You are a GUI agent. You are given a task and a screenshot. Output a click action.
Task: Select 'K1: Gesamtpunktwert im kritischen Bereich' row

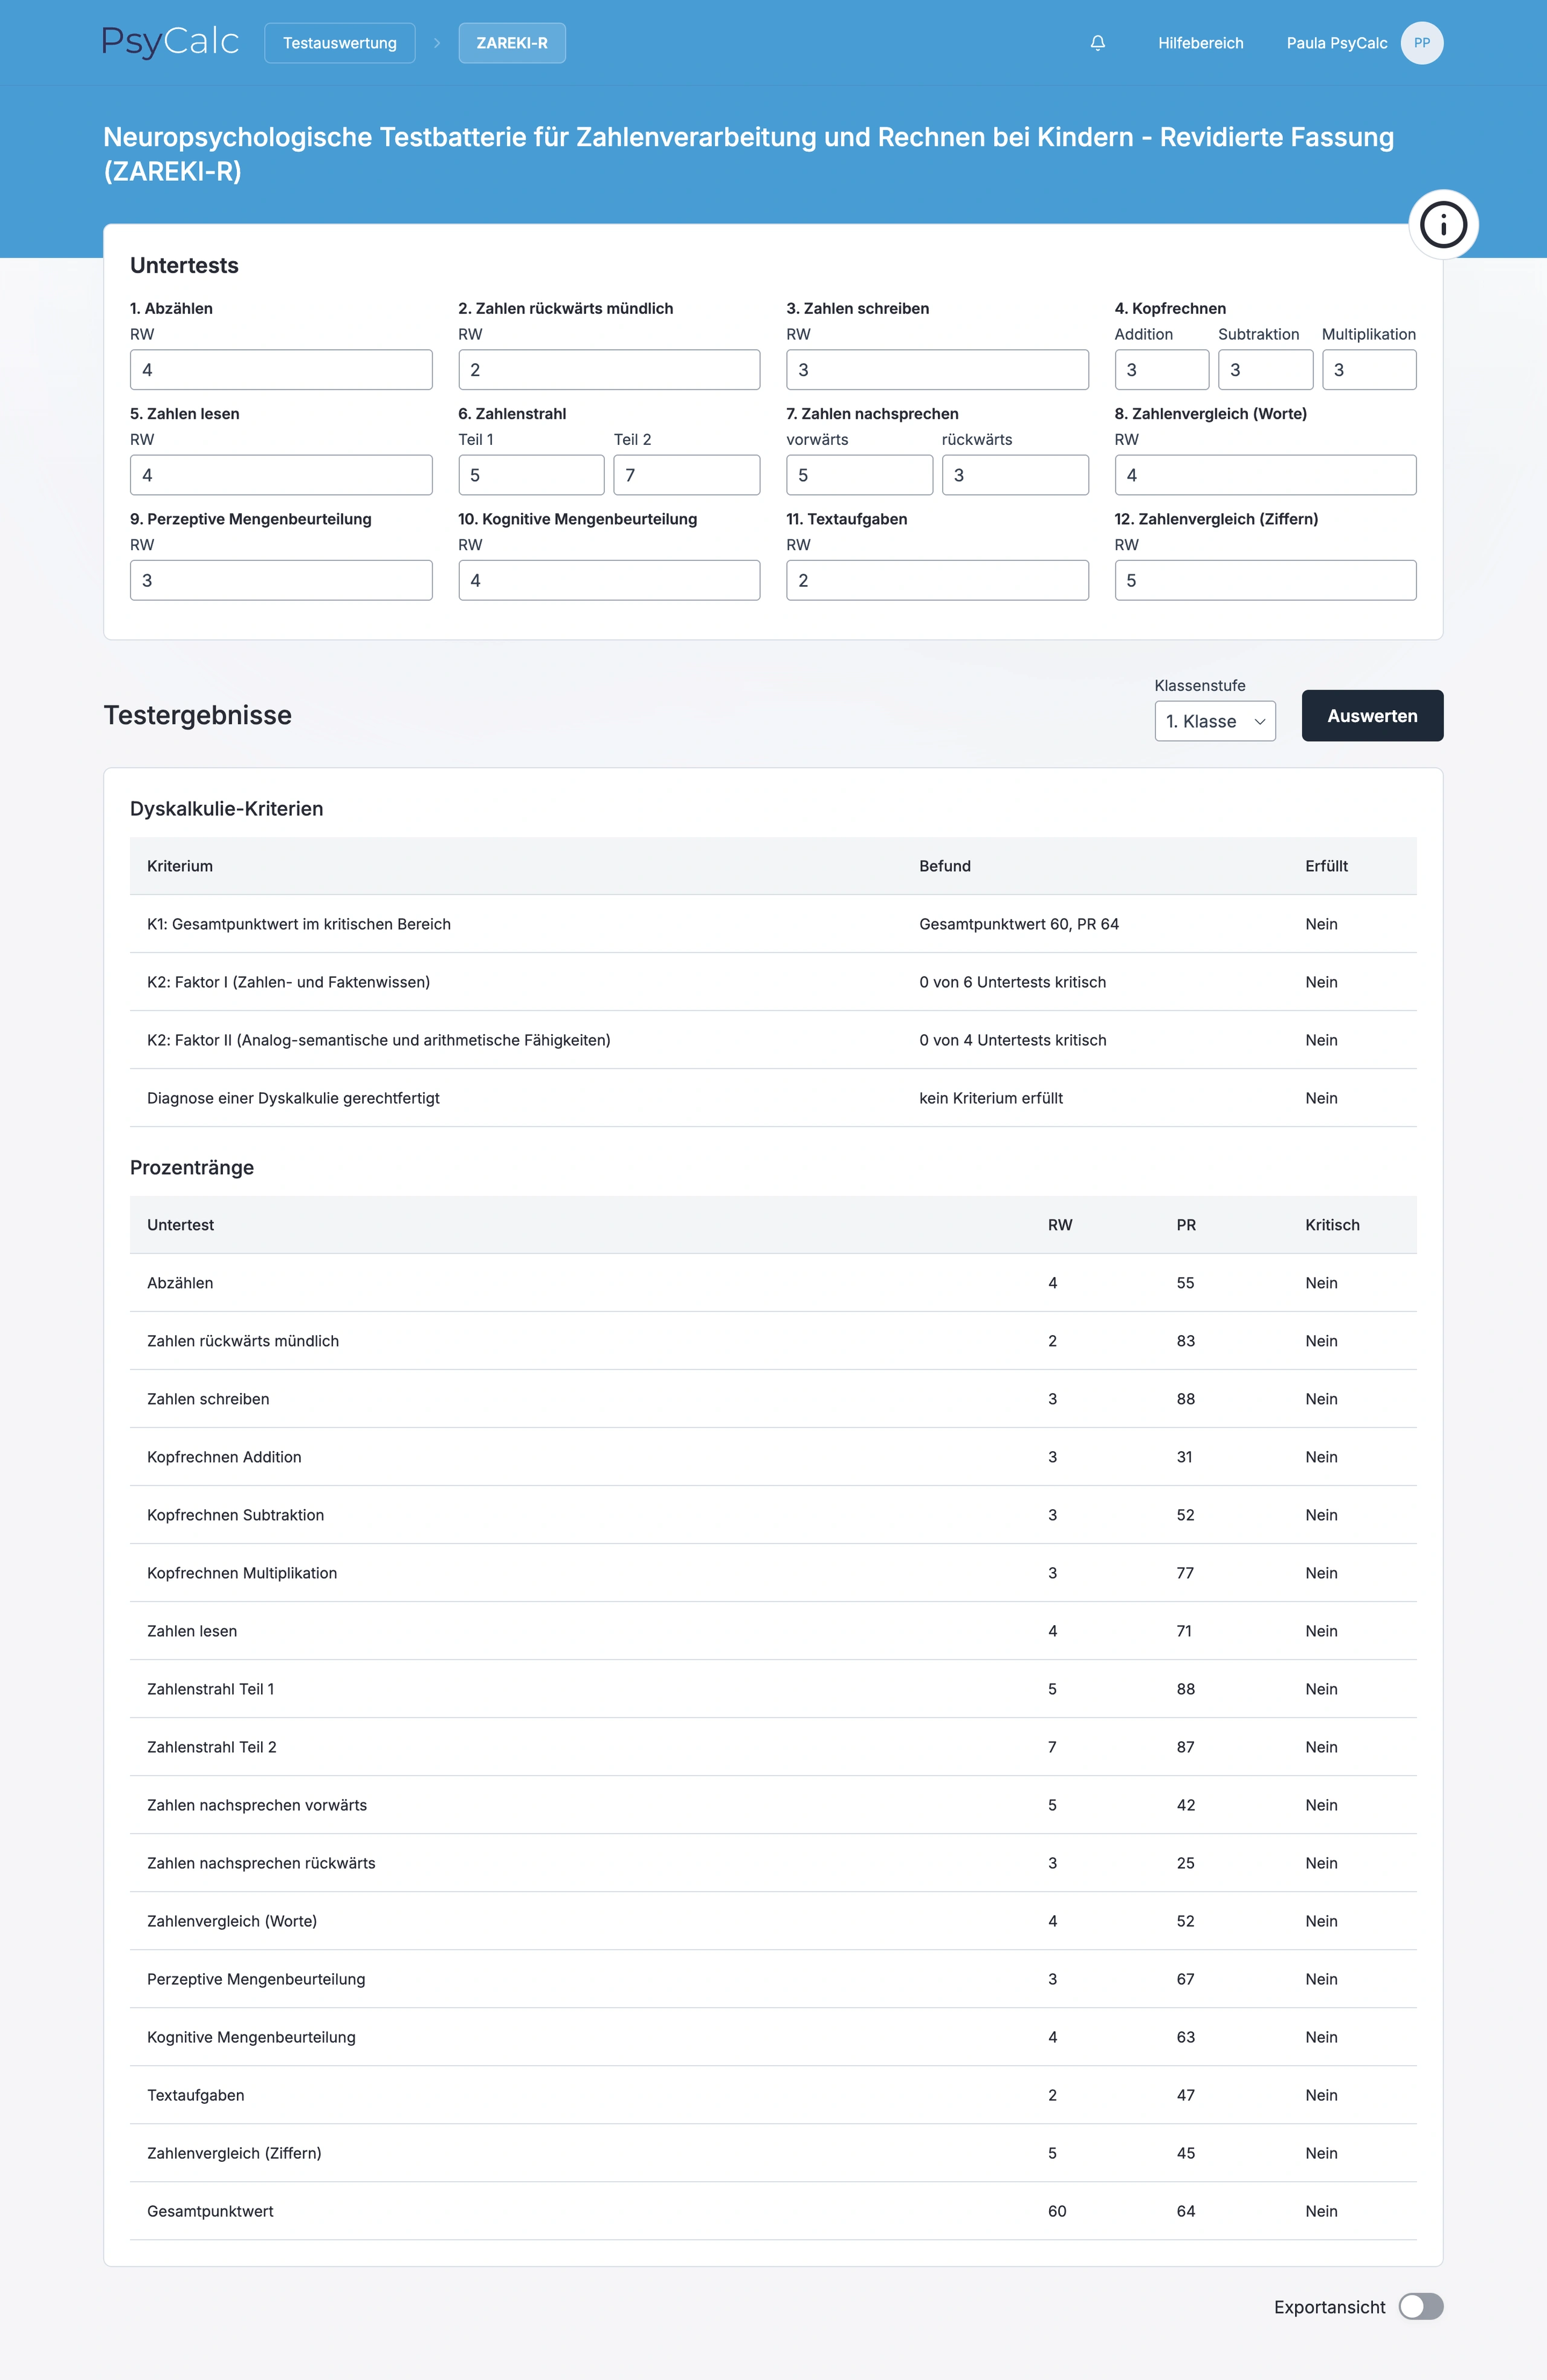773,924
